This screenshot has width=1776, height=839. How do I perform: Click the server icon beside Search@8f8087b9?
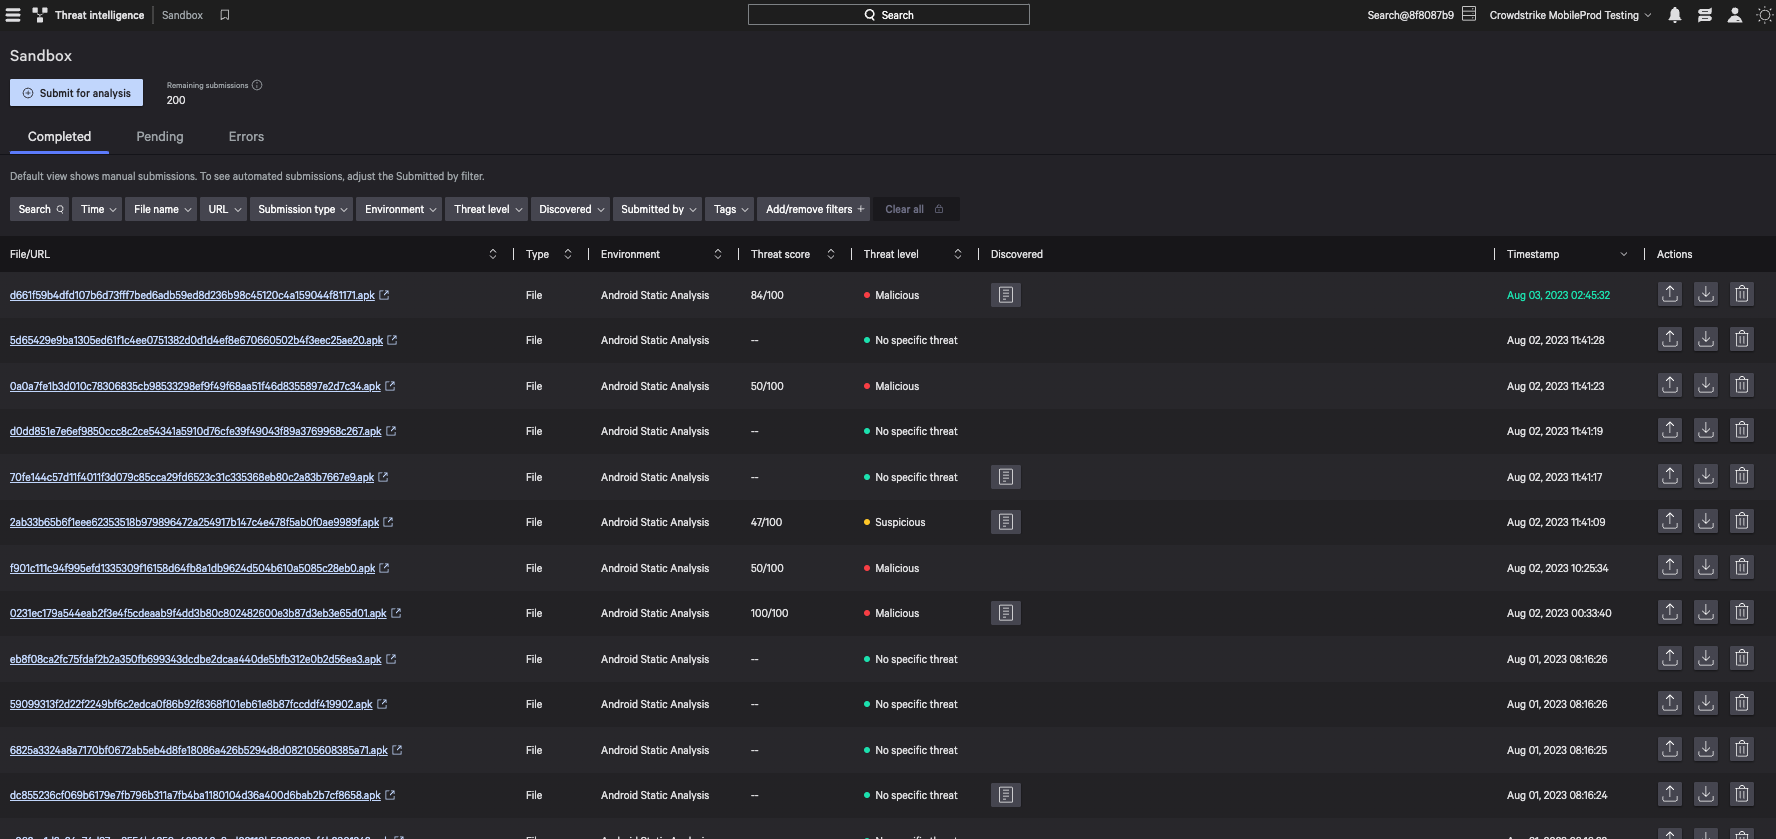[1469, 14]
